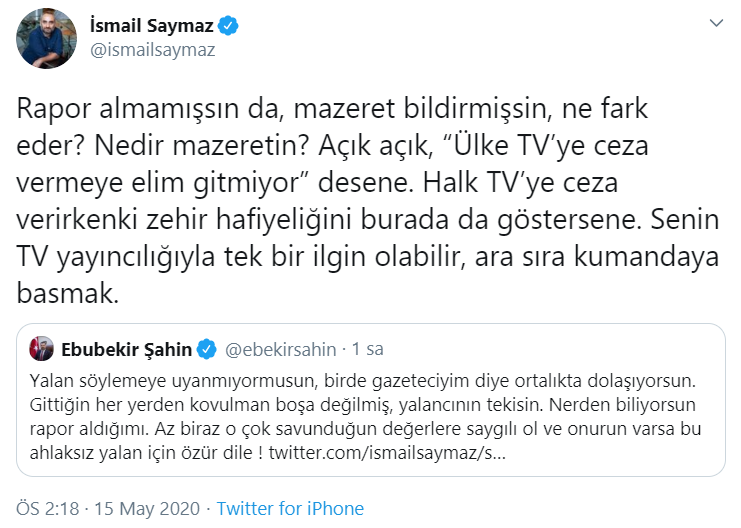This screenshot has width=741, height=528.
Task: Click the verified badge beside İsmail Saymaz
Action: pos(225,25)
